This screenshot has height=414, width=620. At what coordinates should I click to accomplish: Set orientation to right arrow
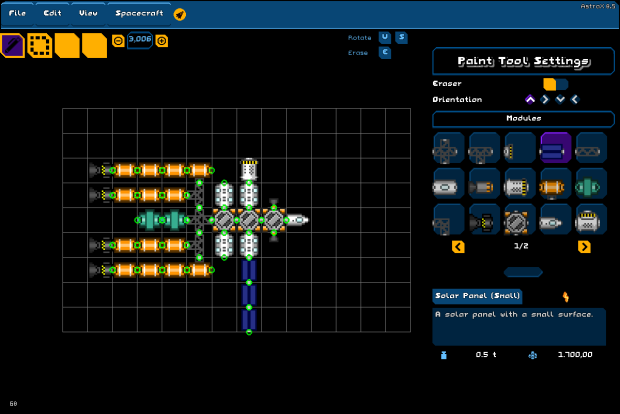545,99
